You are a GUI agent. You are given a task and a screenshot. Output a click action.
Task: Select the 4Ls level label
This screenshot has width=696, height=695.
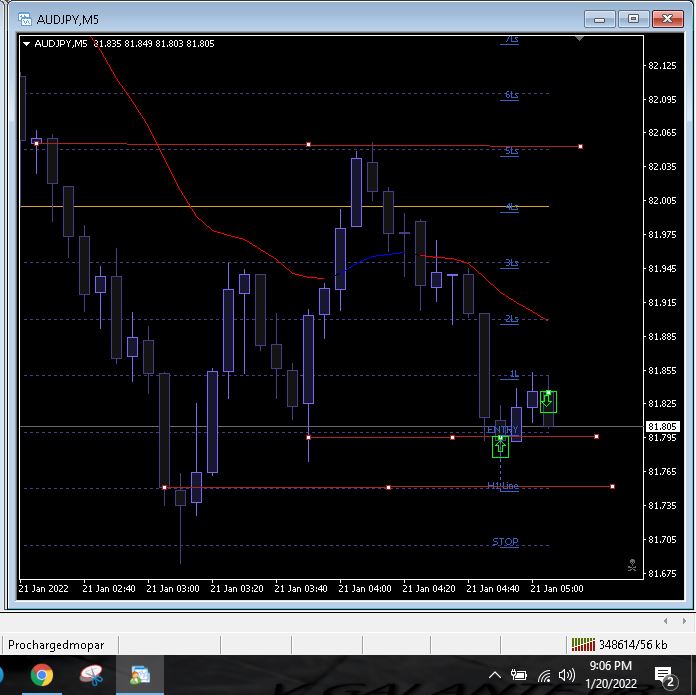point(511,207)
